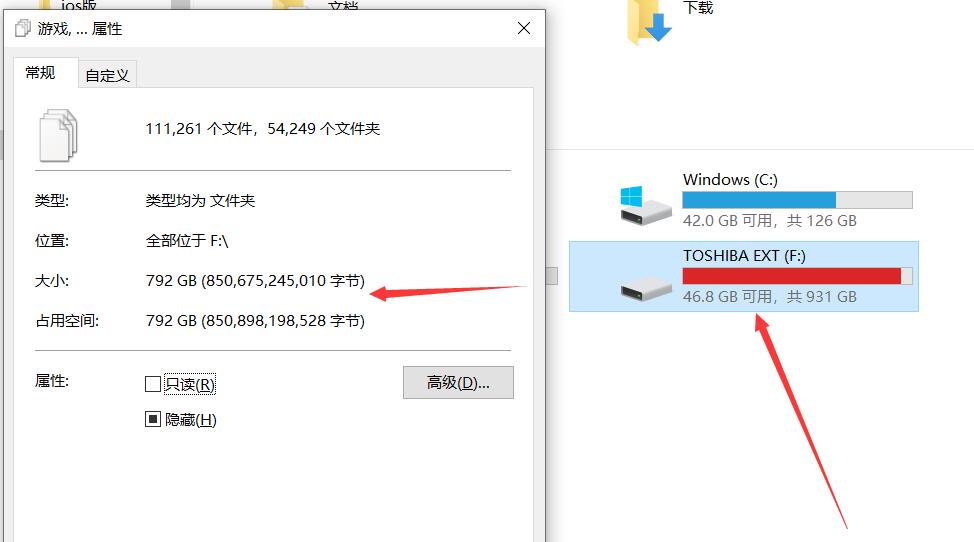Click the 全部位于 F:\ location text
Viewport: 974px width, 542px height.
click(187, 240)
